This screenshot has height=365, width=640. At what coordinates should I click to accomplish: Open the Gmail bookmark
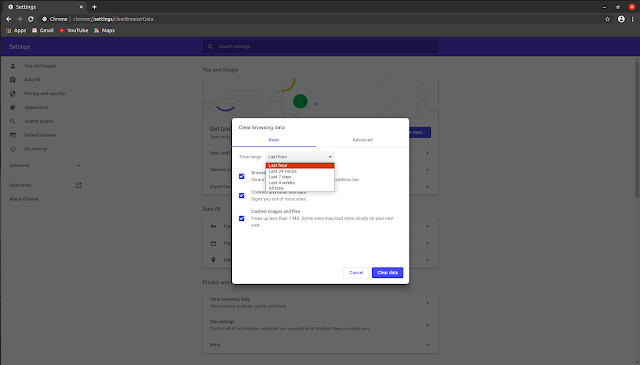[43, 30]
